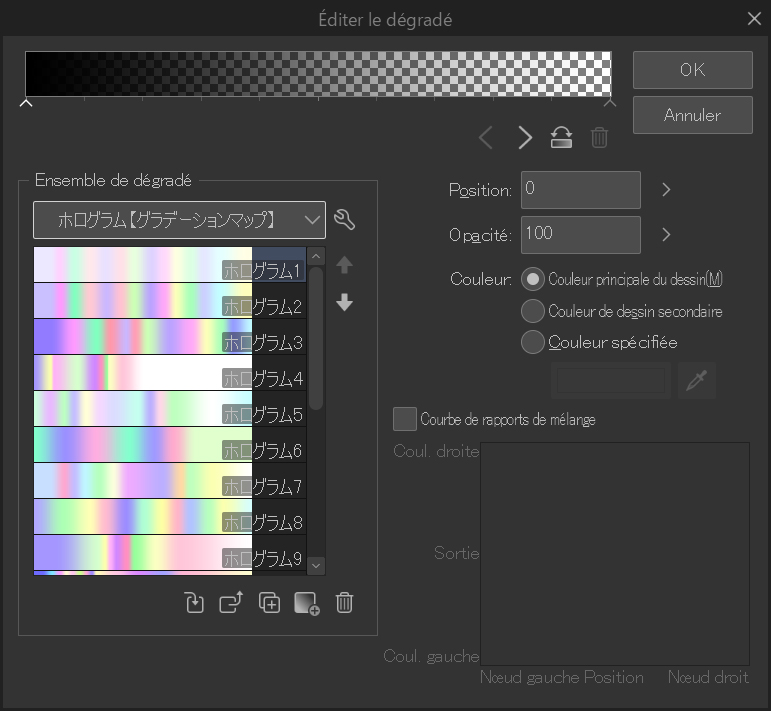The image size is (771, 711).
Task: Select Couleur de dessin secondaire option
Action: point(534,311)
